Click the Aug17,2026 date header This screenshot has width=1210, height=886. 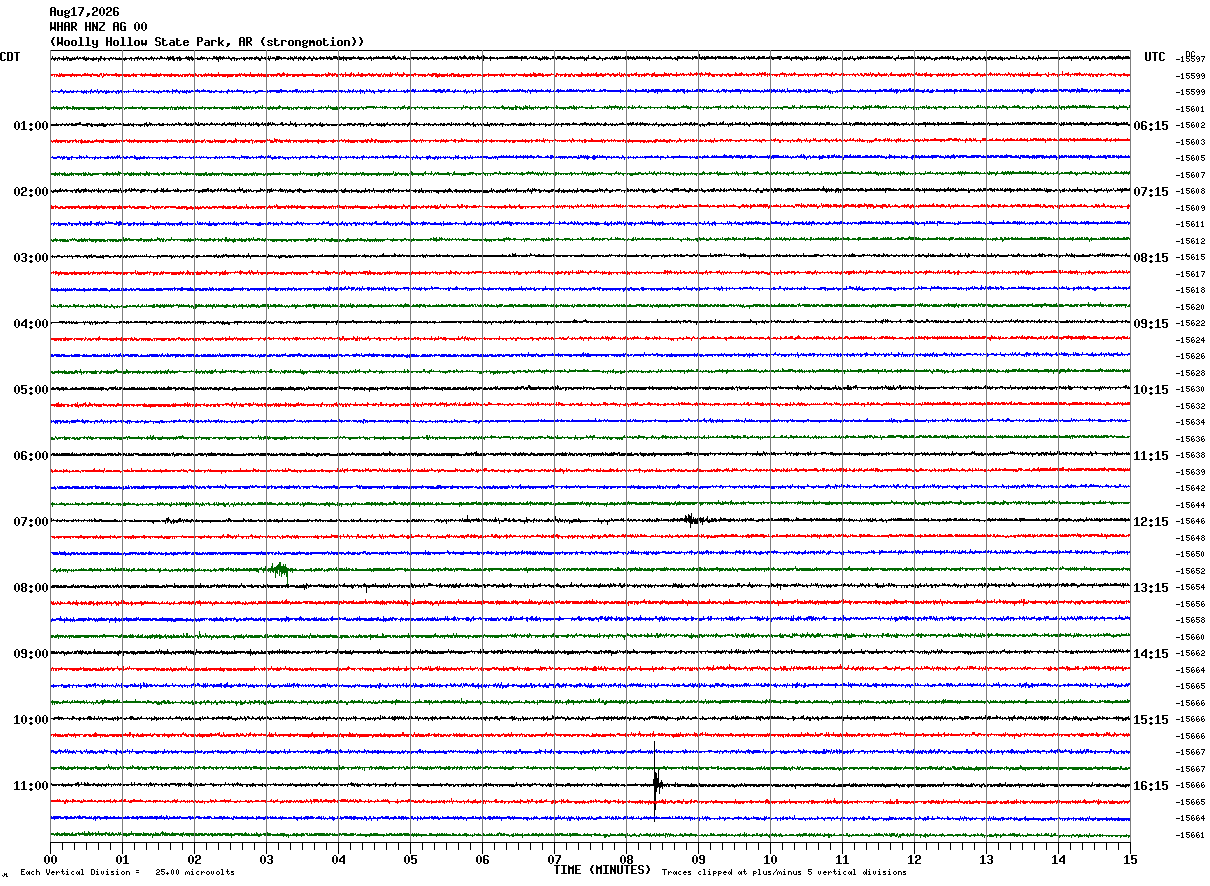coord(84,12)
